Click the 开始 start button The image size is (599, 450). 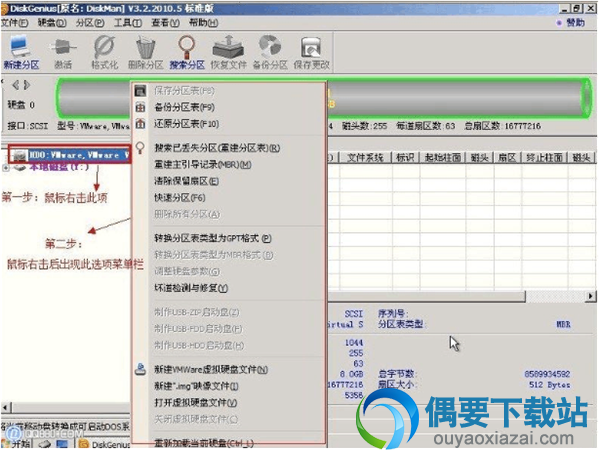coord(17,444)
